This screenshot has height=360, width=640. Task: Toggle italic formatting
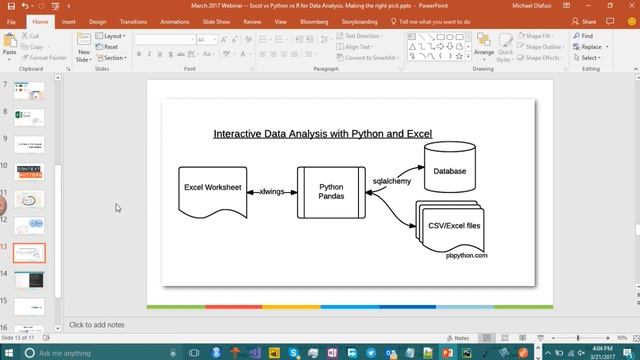point(149,54)
